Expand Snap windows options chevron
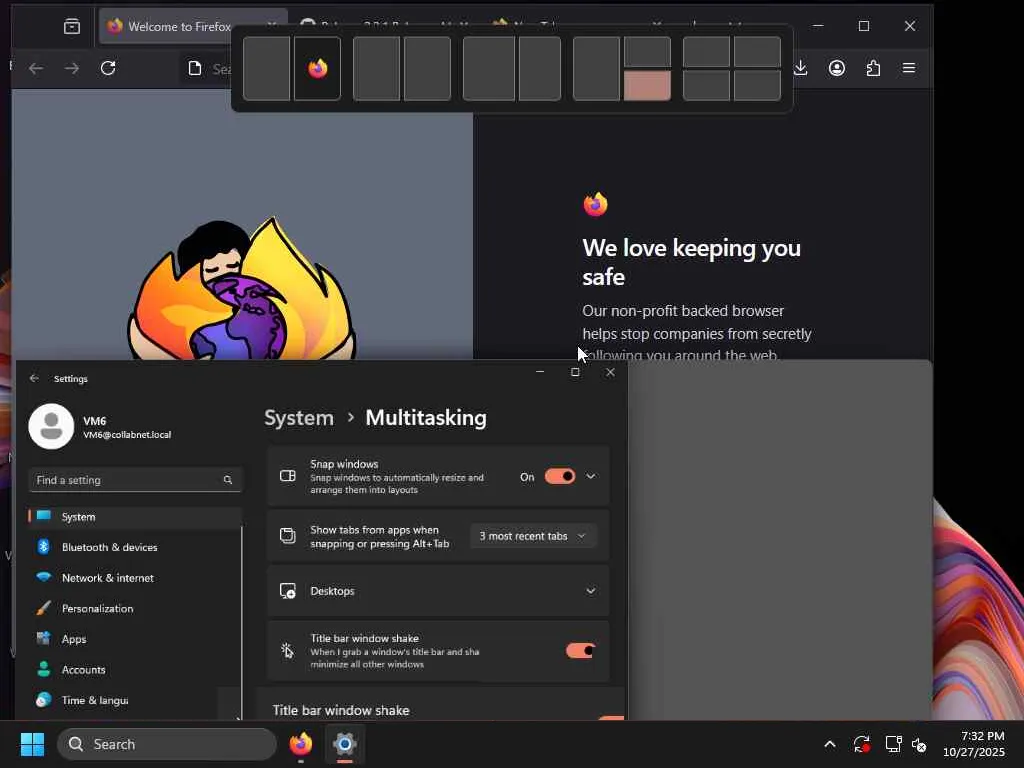This screenshot has width=1024, height=768. pos(590,477)
